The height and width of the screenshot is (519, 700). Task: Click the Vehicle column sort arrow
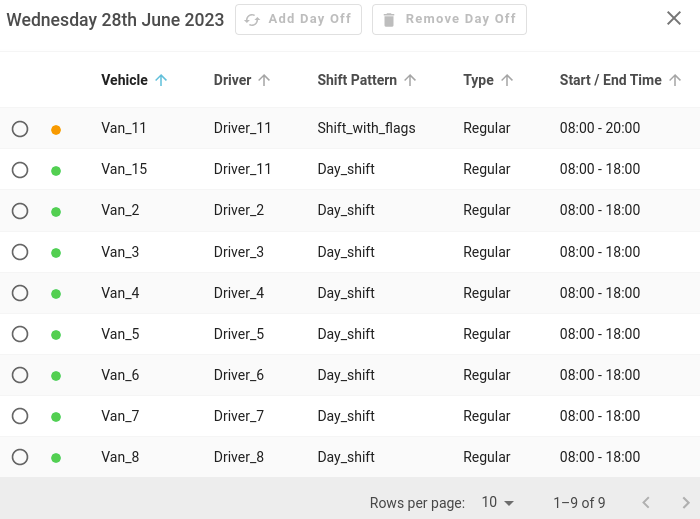[162, 80]
